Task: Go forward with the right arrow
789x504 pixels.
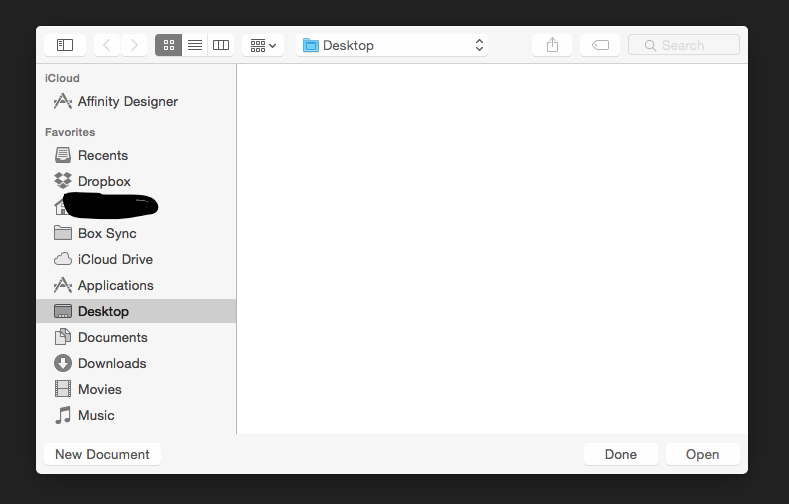Action: point(134,45)
